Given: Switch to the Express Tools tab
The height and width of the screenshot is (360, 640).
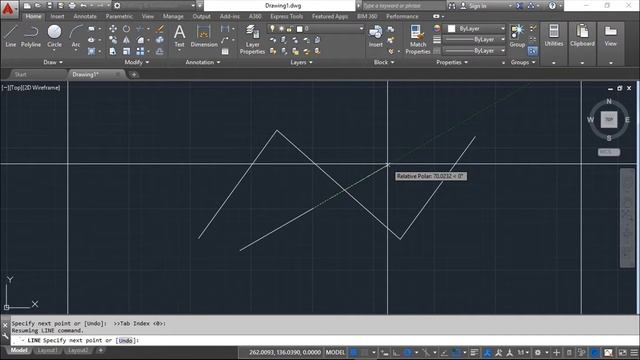Looking at the screenshot, I should click(287, 16).
